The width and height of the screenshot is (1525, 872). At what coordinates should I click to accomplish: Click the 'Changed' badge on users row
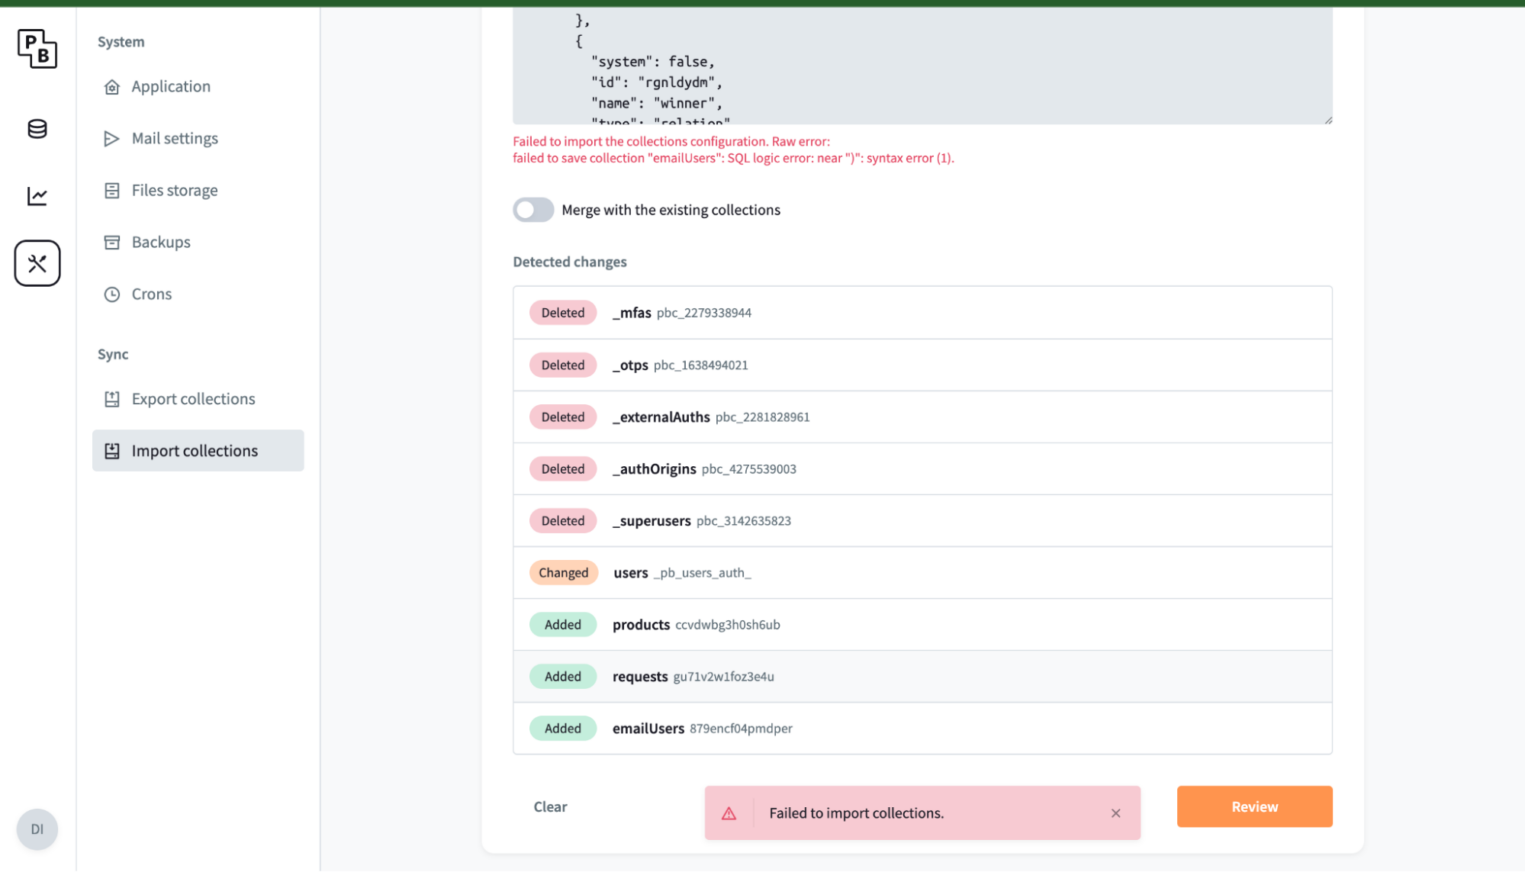click(563, 573)
